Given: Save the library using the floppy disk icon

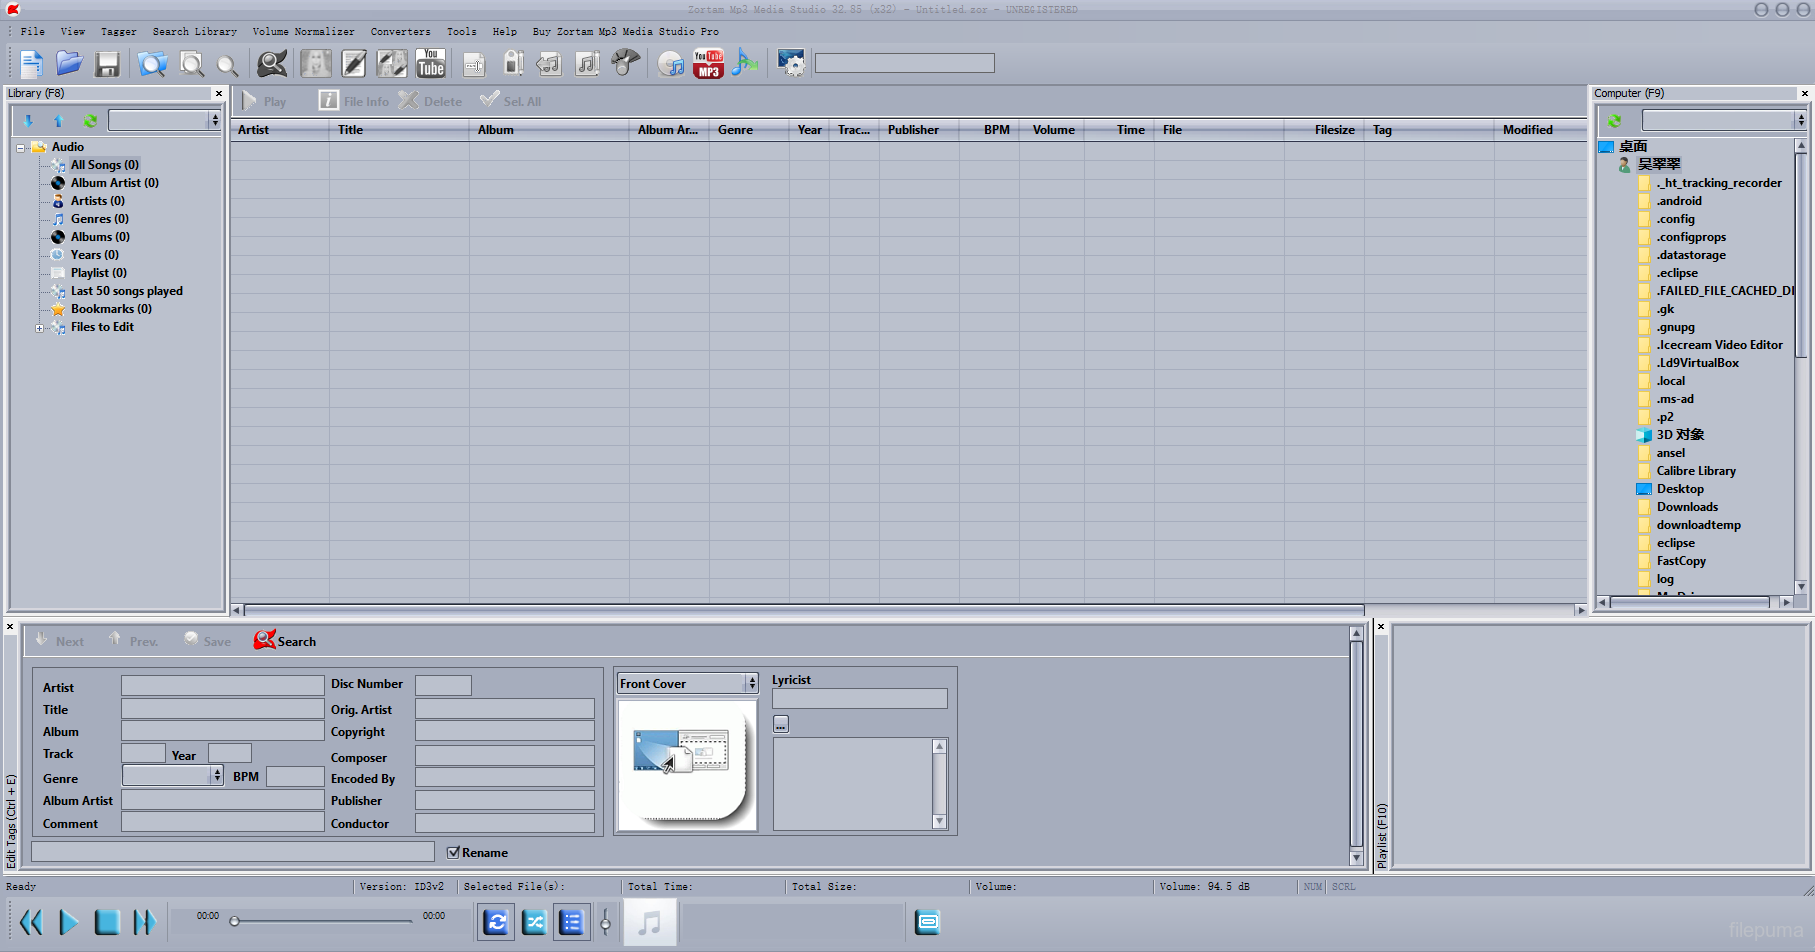Looking at the screenshot, I should pyautogui.click(x=107, y=63).
